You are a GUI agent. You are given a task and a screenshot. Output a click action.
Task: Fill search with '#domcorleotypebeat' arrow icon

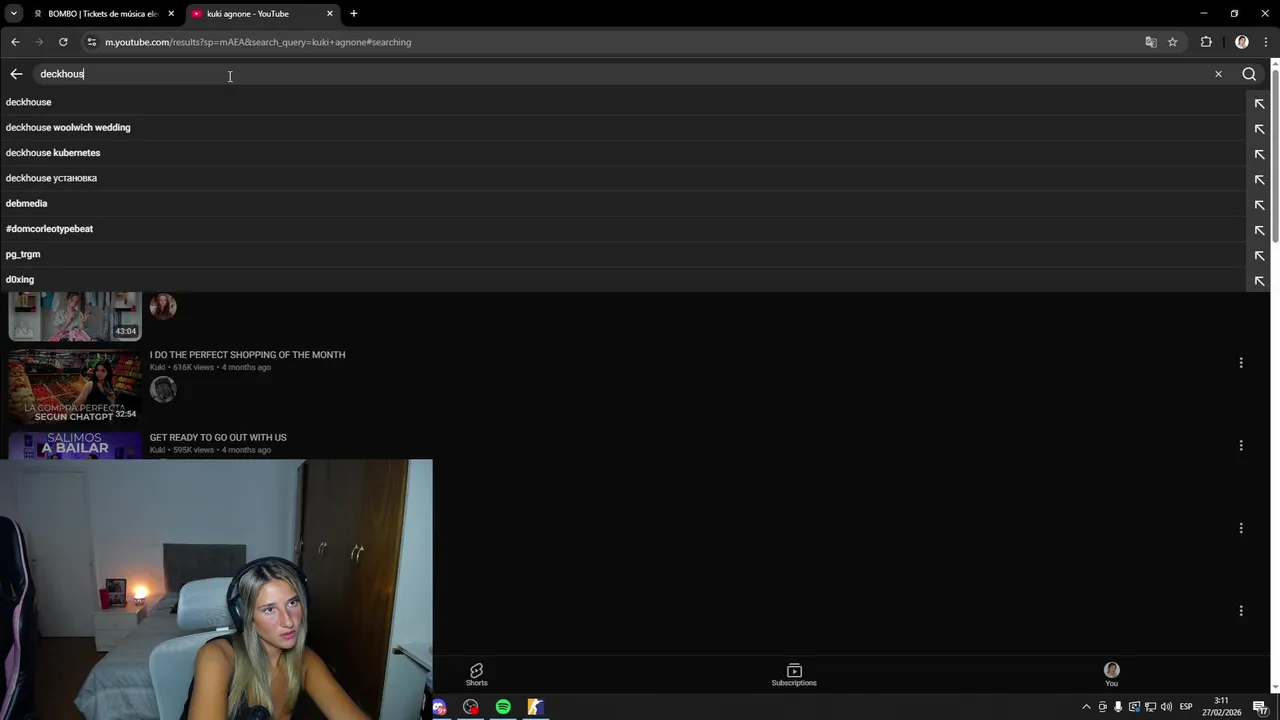click(1259, 230)
